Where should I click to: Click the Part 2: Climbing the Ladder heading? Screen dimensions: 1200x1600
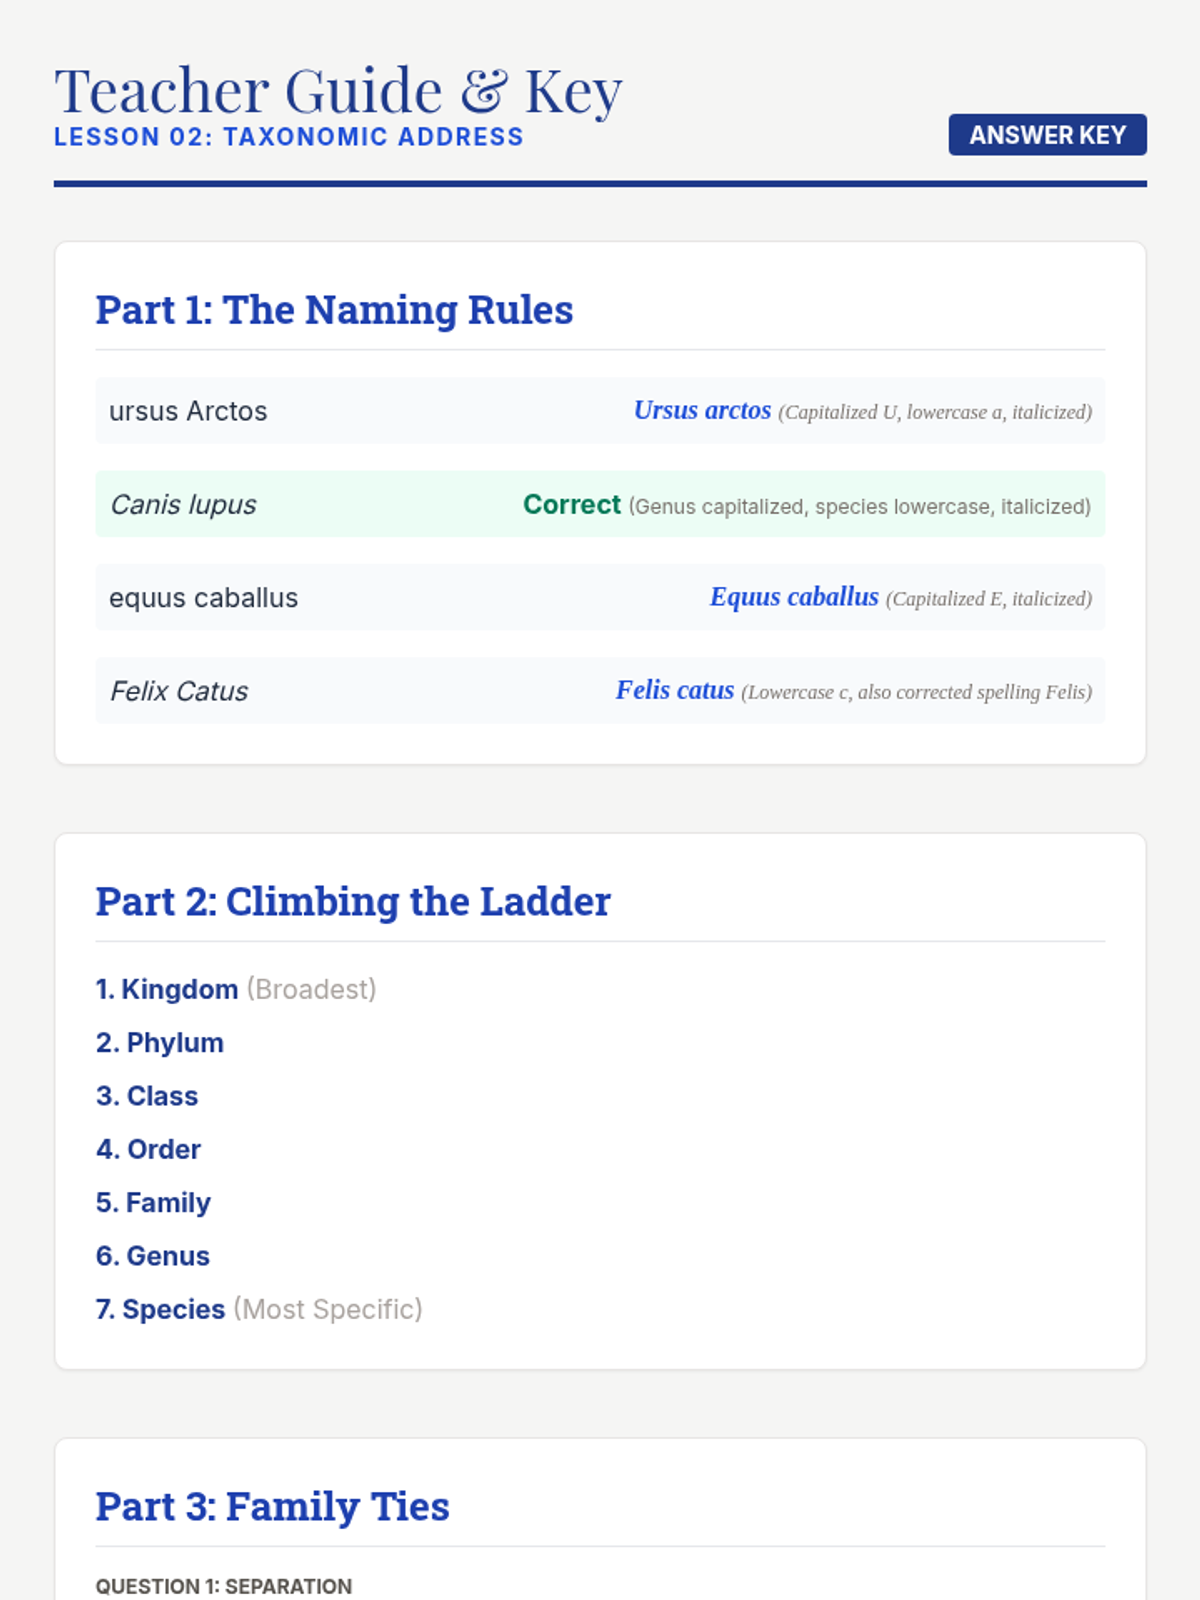click(353, 902)
